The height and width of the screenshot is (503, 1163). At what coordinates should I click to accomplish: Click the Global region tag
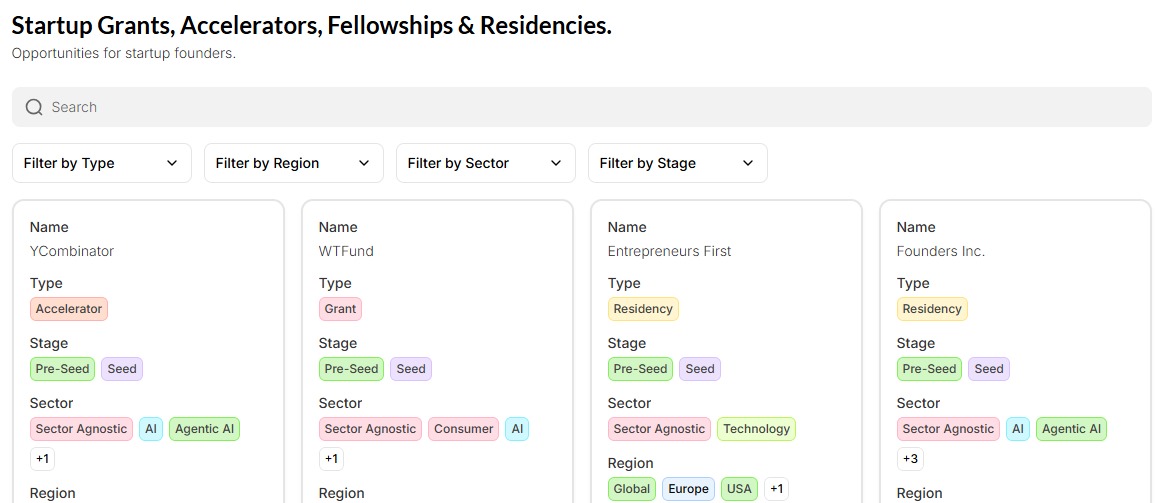(632, 489)
